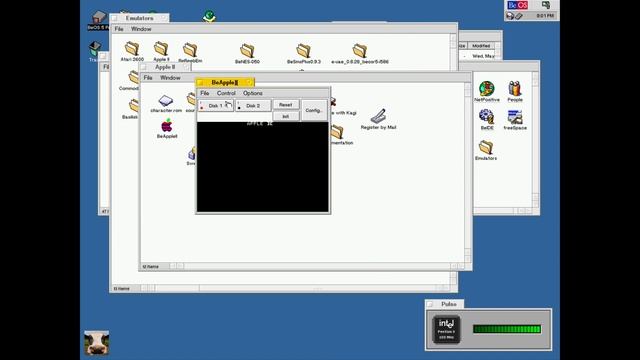The height and width of the screenshot is (360, 640).
Task: Click the green circular icon on desktop
Action: click(209, 16)
